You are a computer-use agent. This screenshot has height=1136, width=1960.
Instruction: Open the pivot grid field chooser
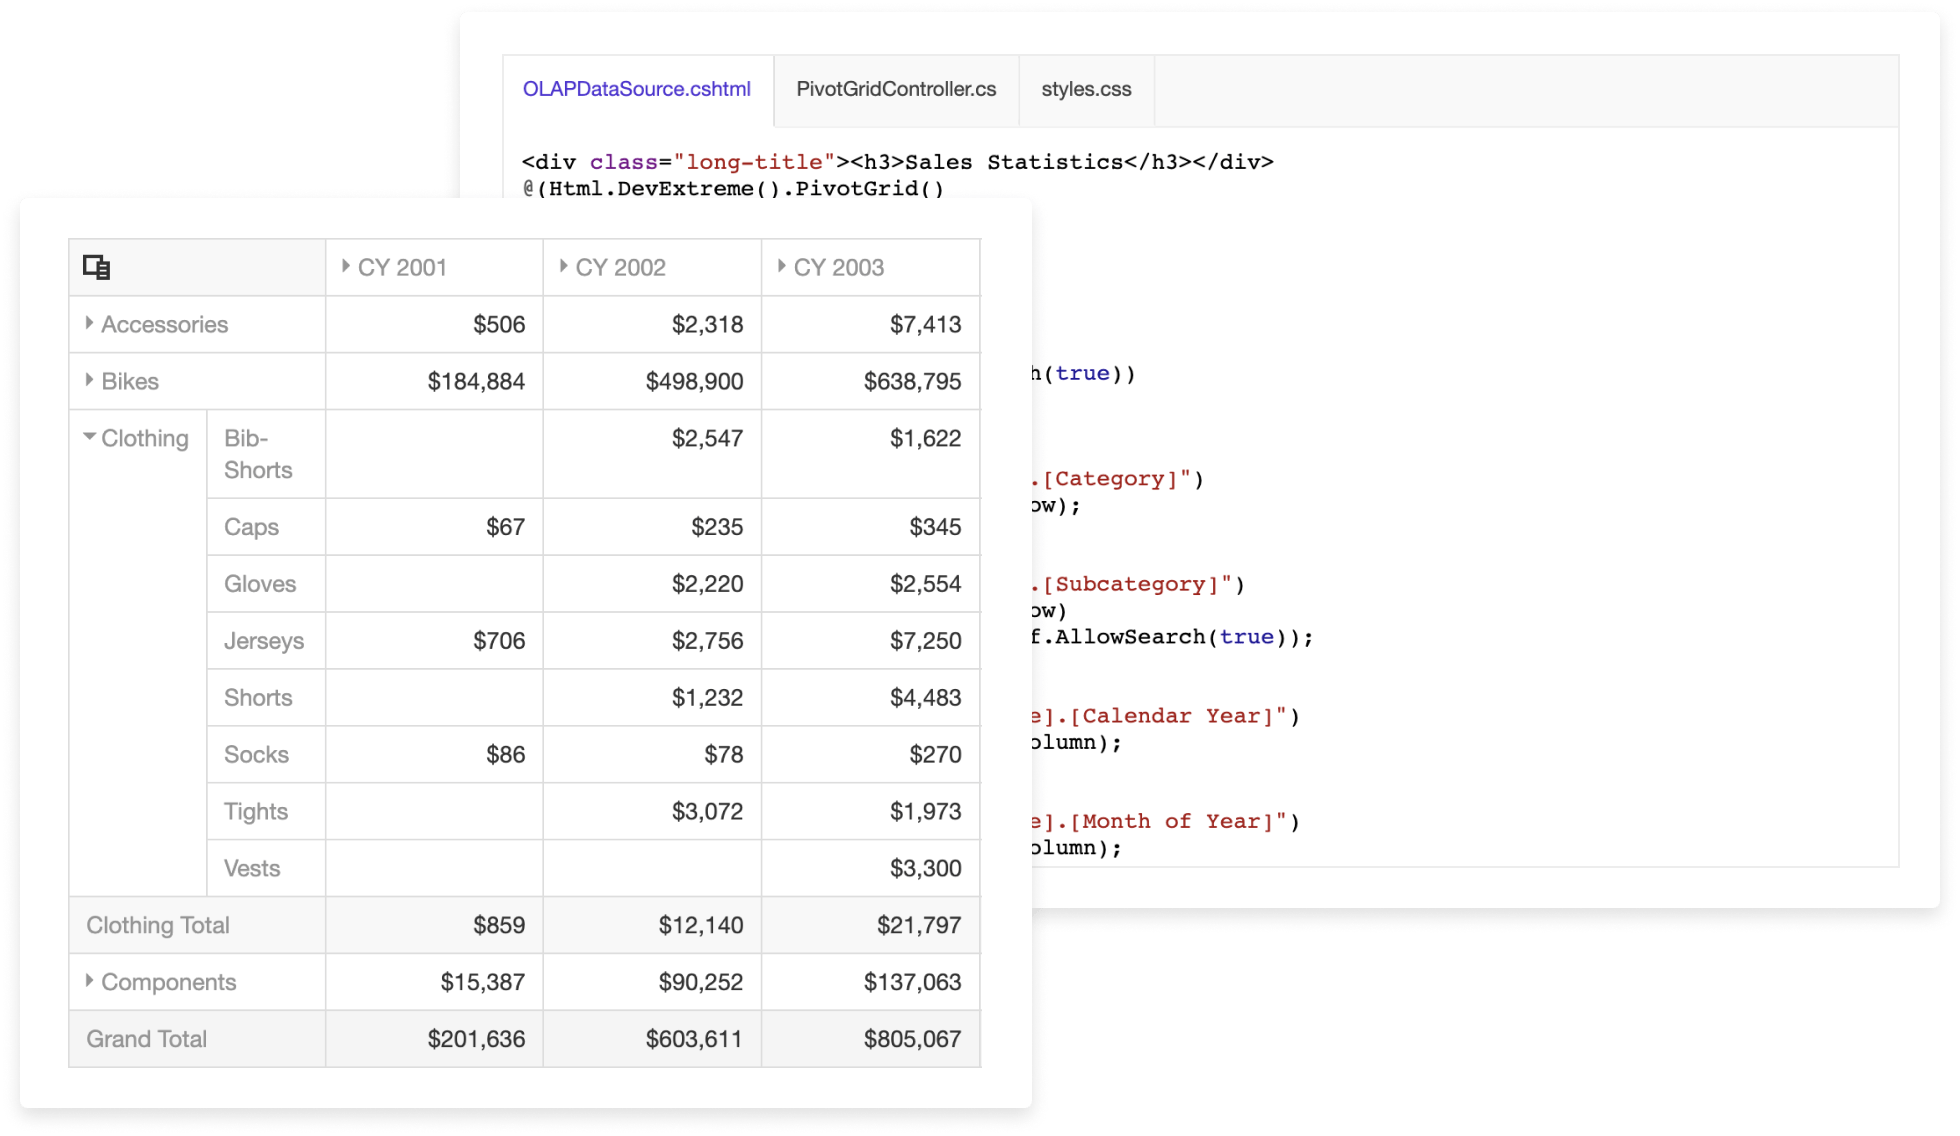(x=96, y=267)
